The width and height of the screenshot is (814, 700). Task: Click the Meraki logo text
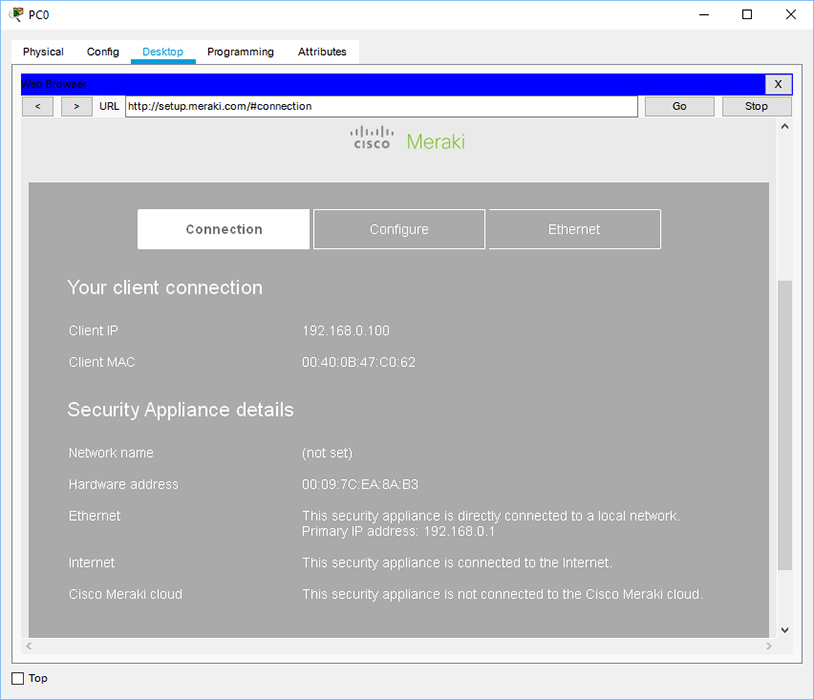[436, 141]
